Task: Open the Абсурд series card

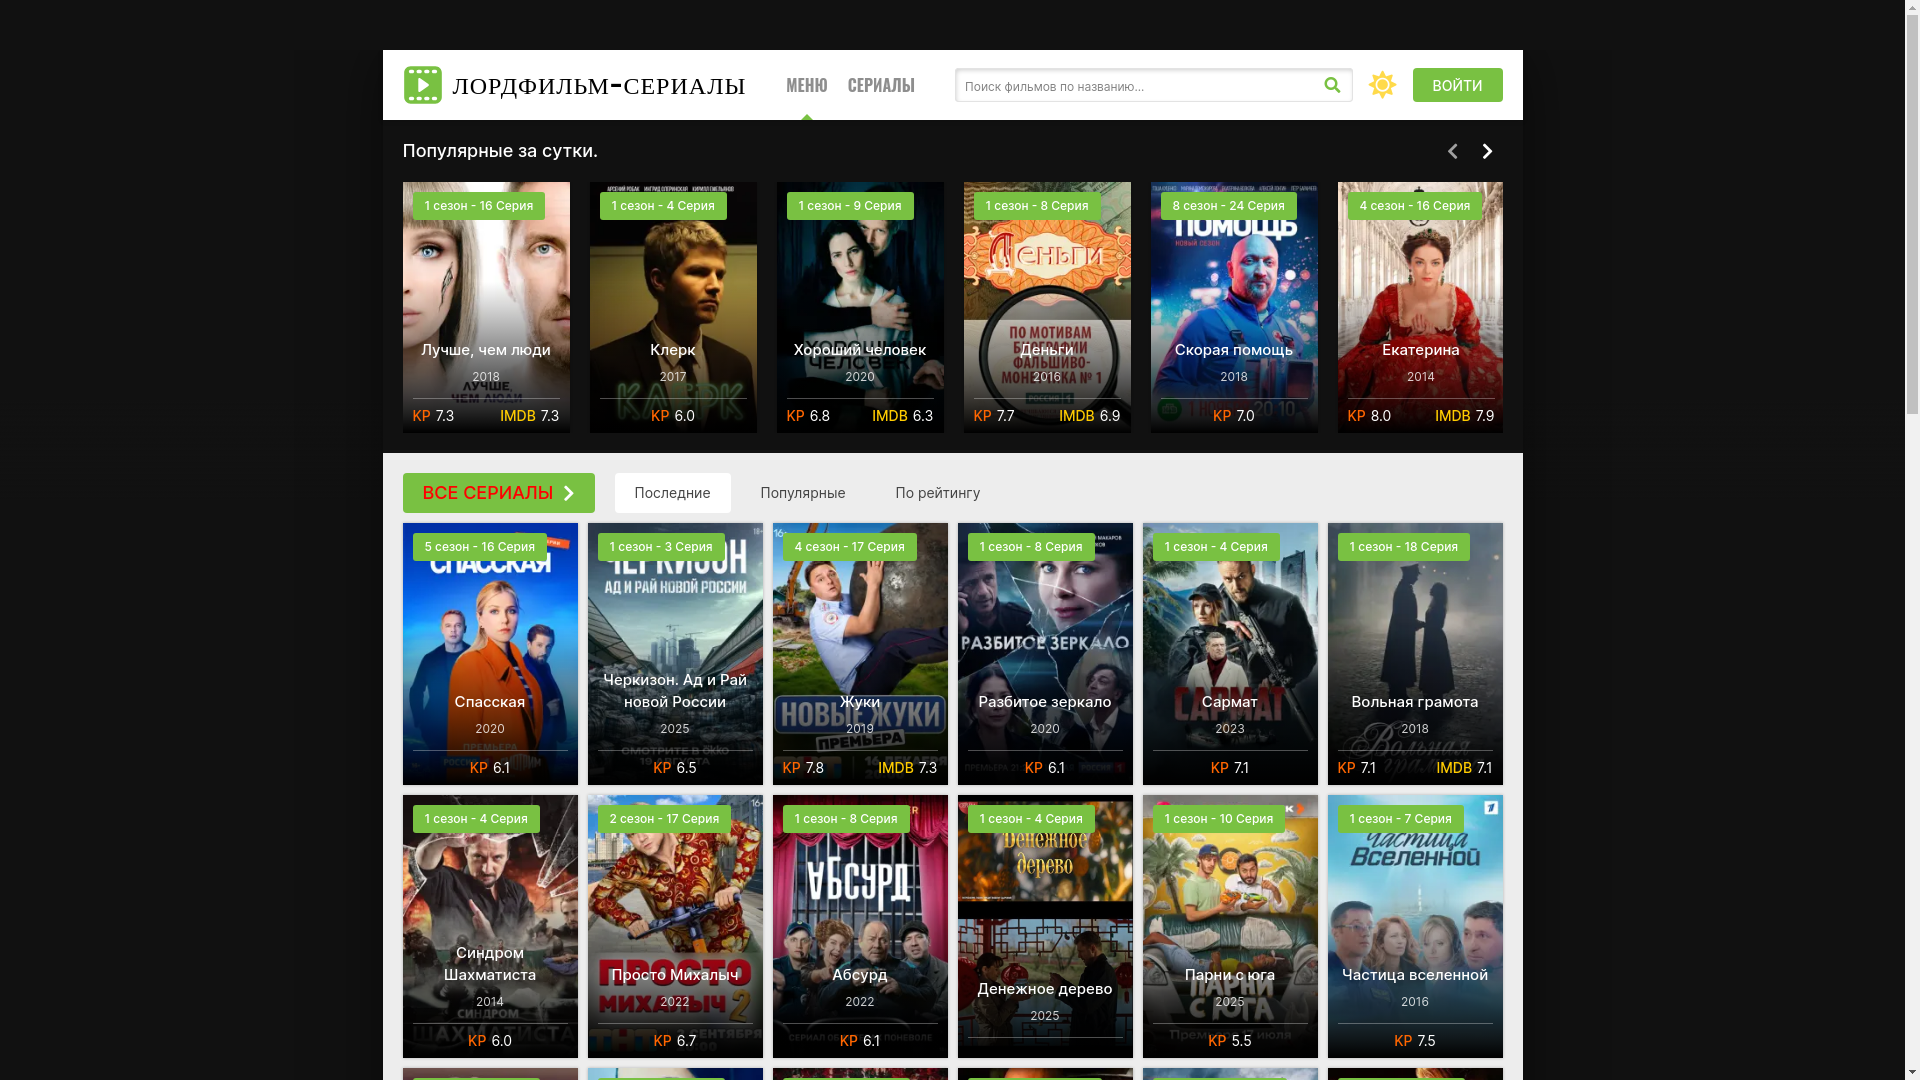Action: (860, 926)
